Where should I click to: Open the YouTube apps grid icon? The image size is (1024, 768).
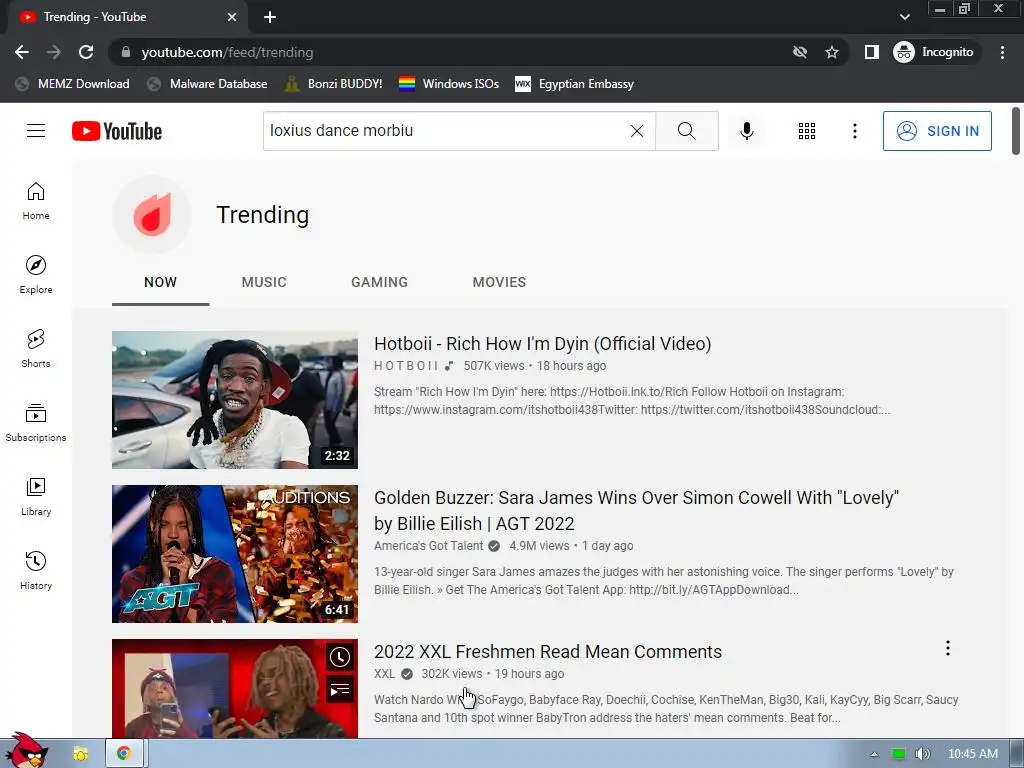click(x=807, y=131)
